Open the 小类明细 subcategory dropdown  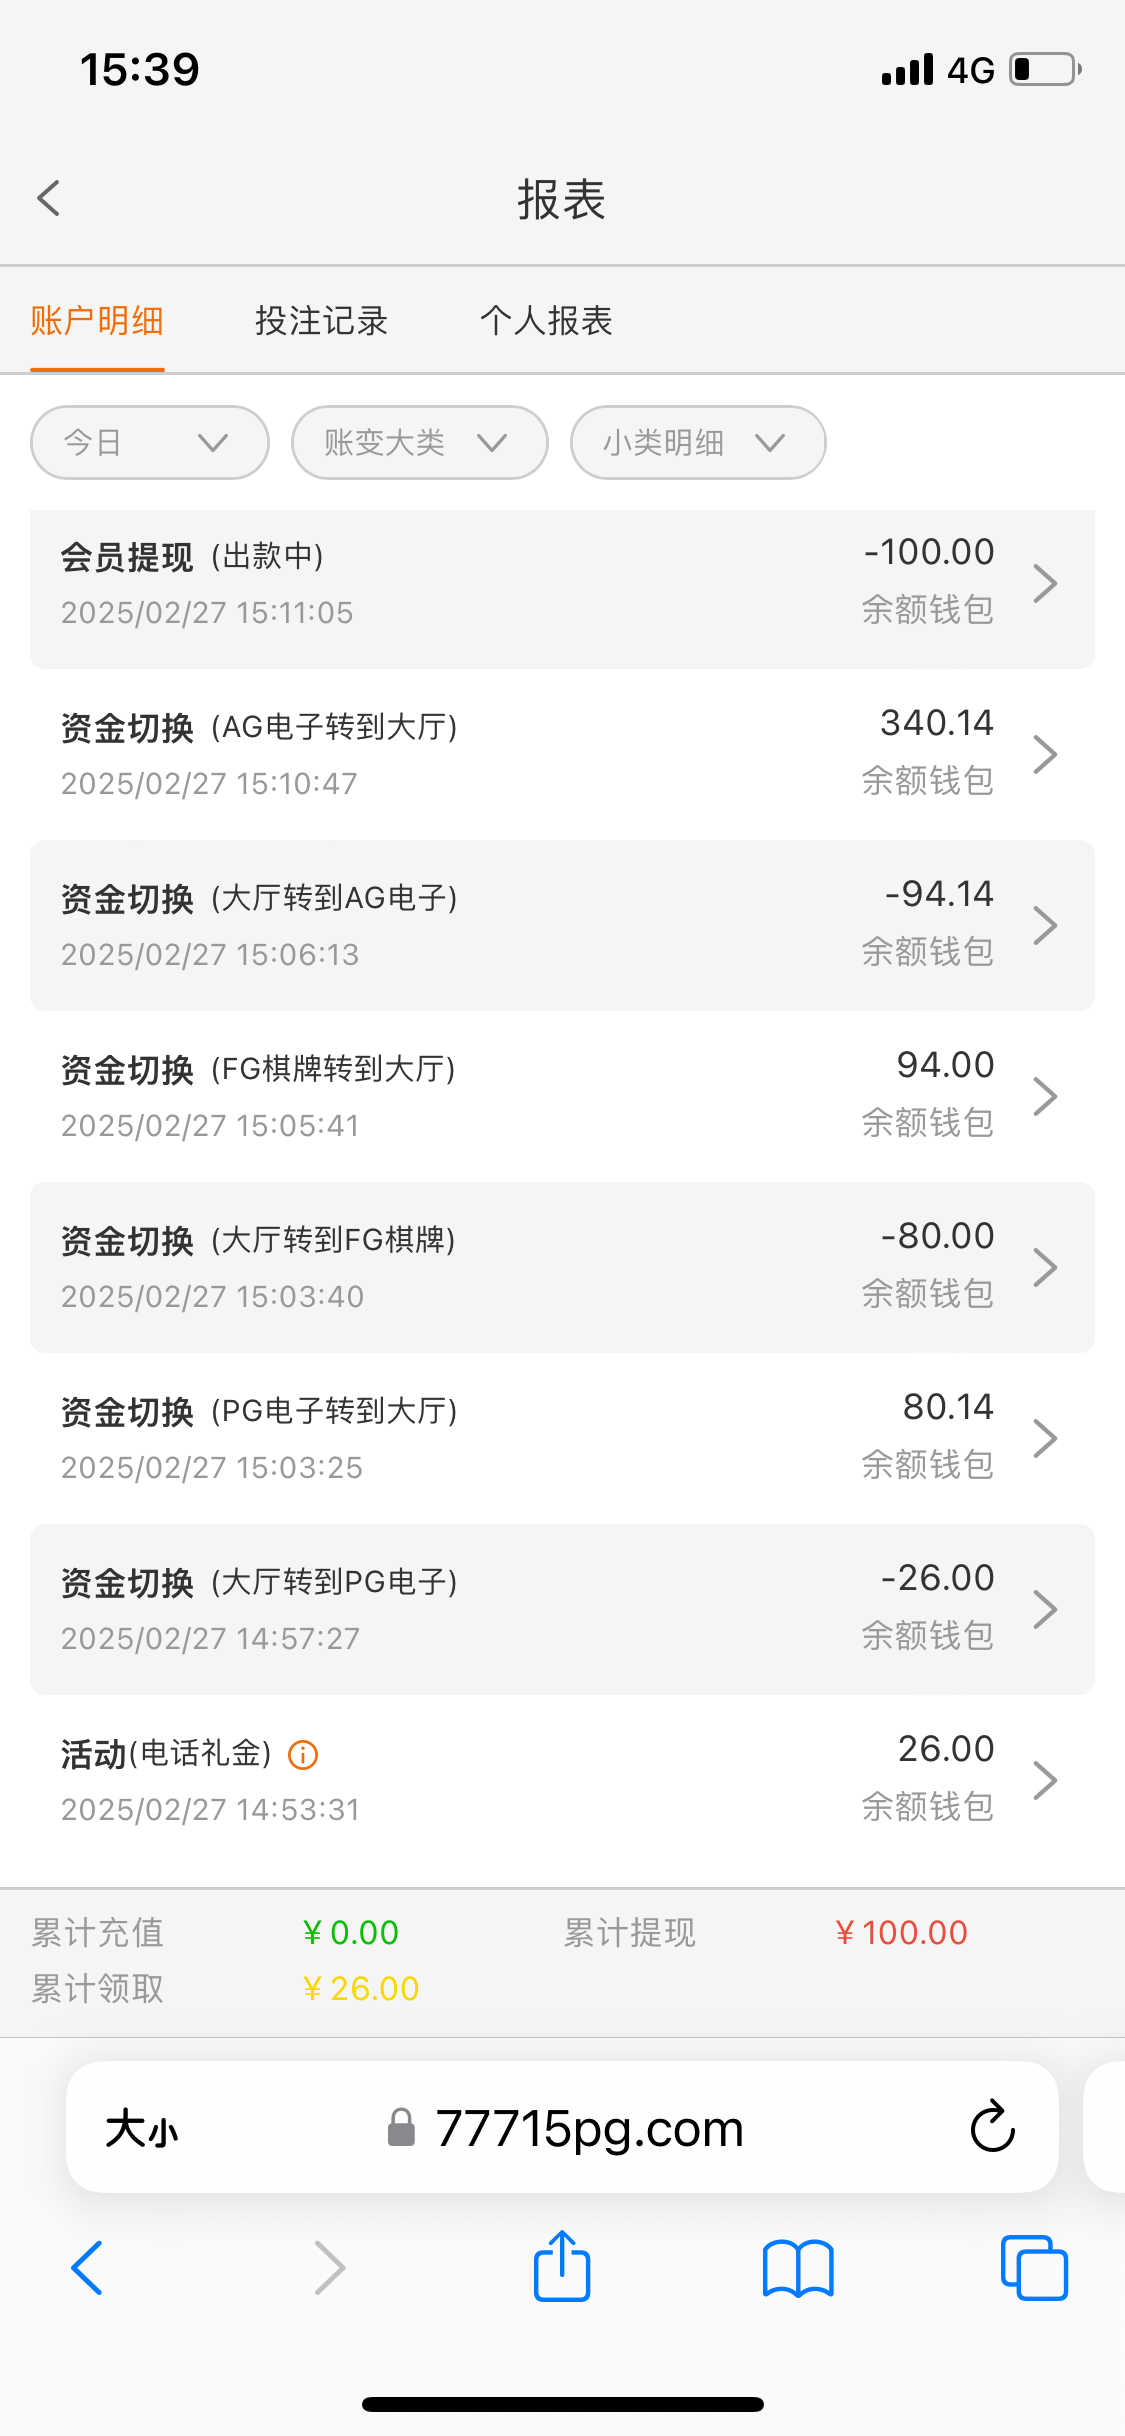coord(697,442)
